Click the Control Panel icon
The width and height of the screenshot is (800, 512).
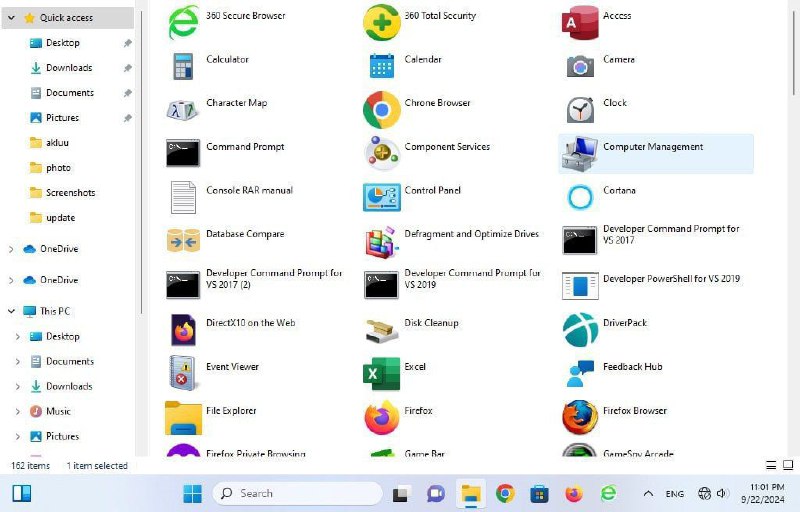coord(381,197)
